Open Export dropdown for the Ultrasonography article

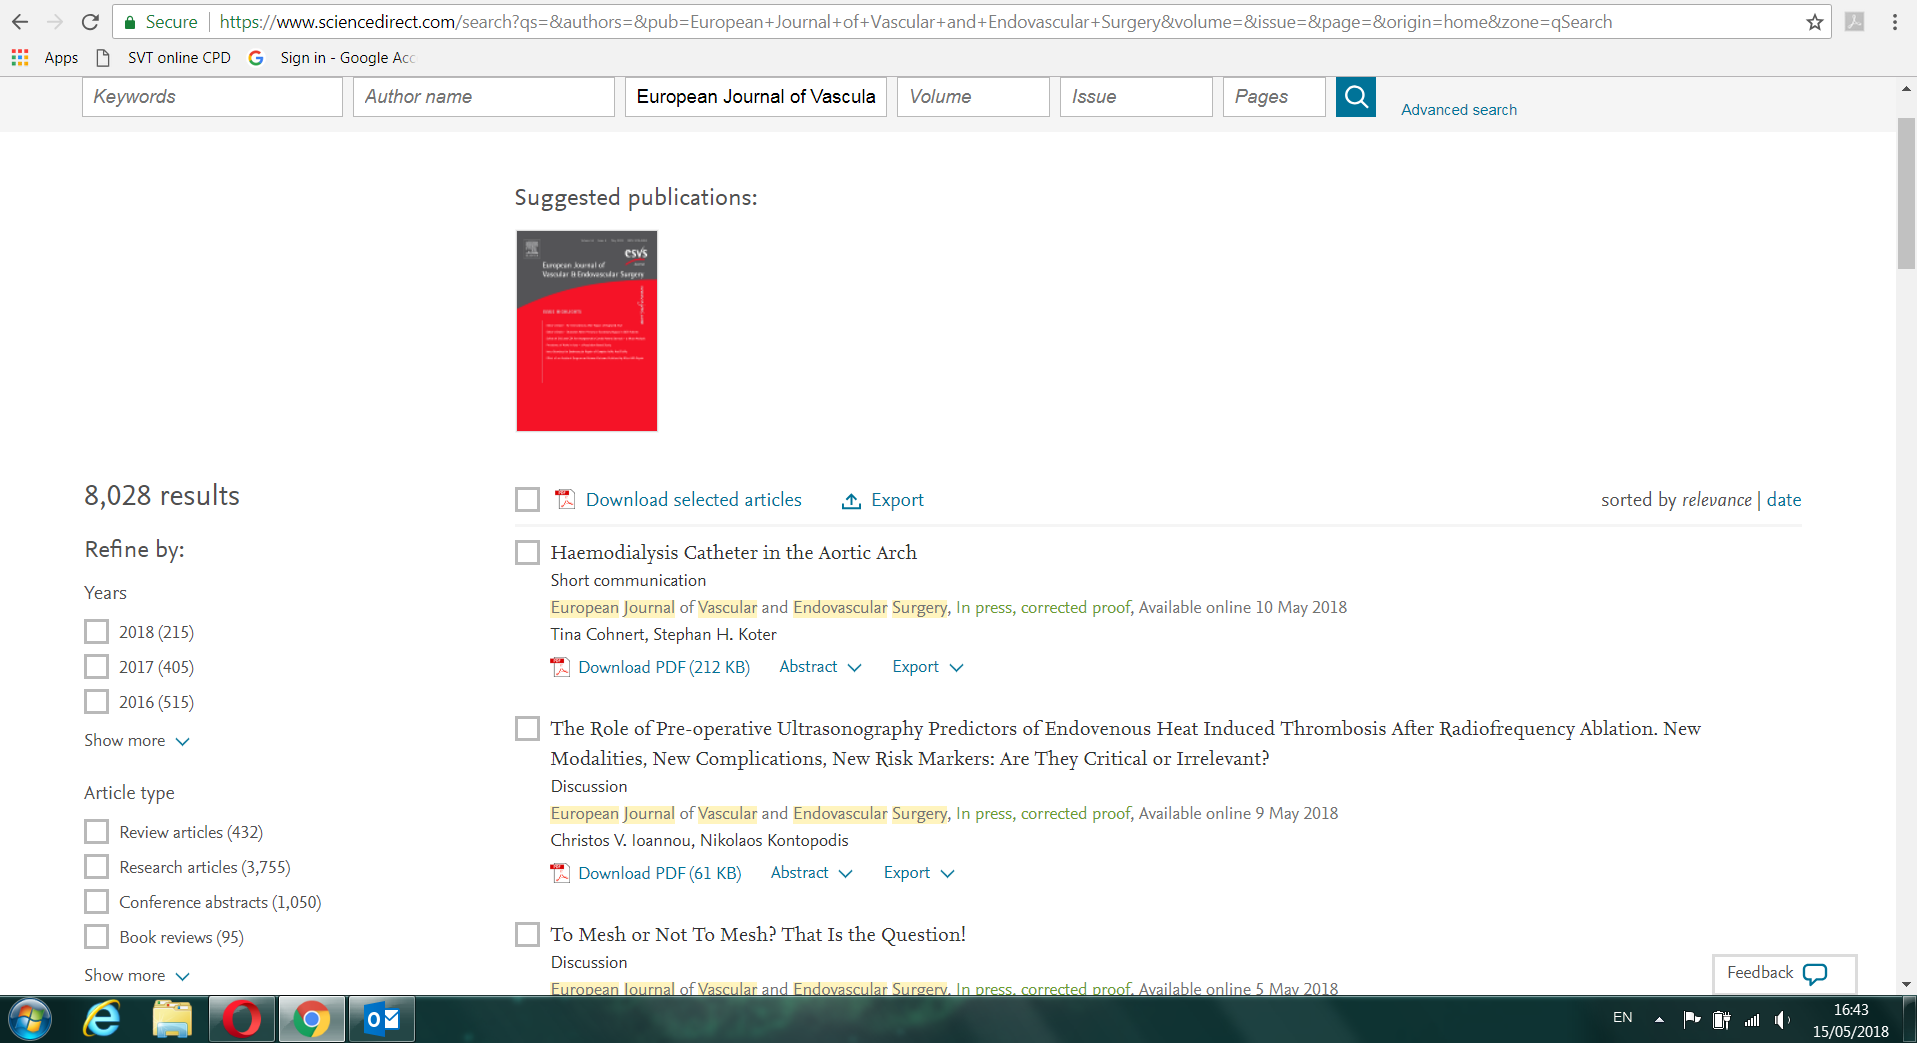(x=918, y=873)
